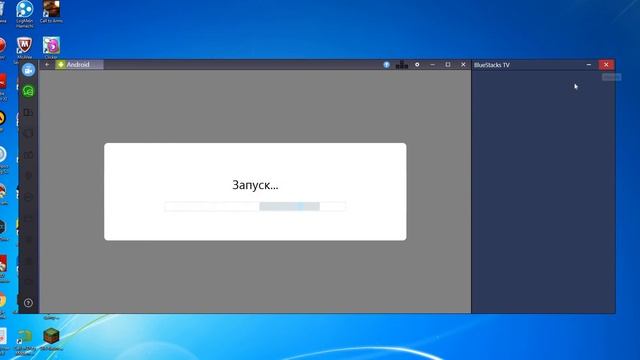This screenshot has height=360, width=640.
Task: Select the Android tab
Action: pos(79,64)
